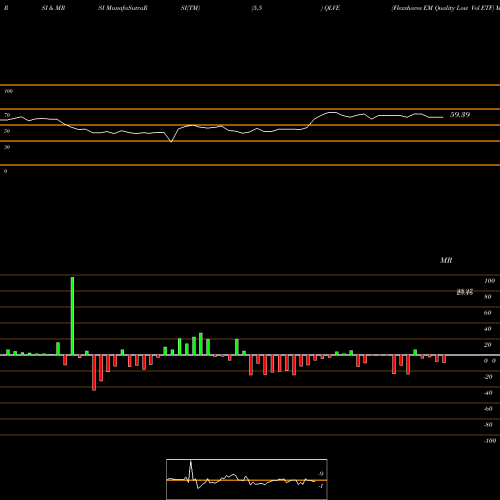Click the RSI value label 59.39
Viewport: 500px width, 500px height.
pyautogui.click(x=460, y=115)
